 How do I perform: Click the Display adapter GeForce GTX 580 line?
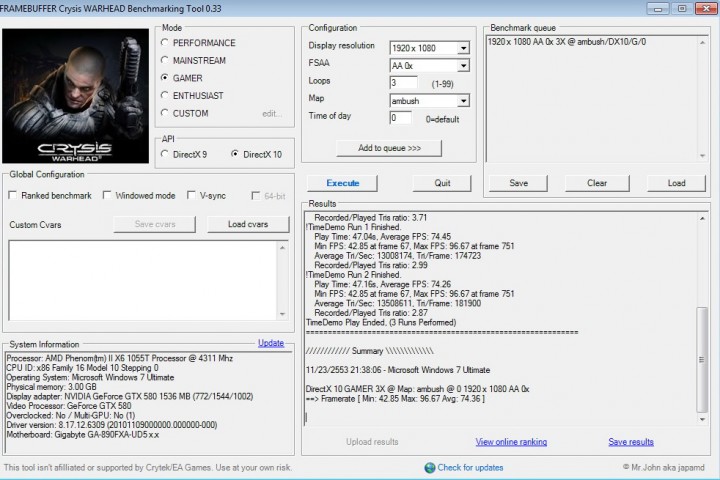[x=129, y=396]
